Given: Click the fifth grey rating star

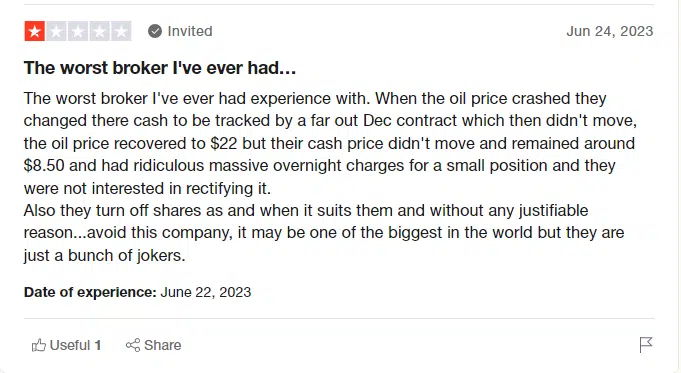Looking at the screenshot, I should [121, 31].
